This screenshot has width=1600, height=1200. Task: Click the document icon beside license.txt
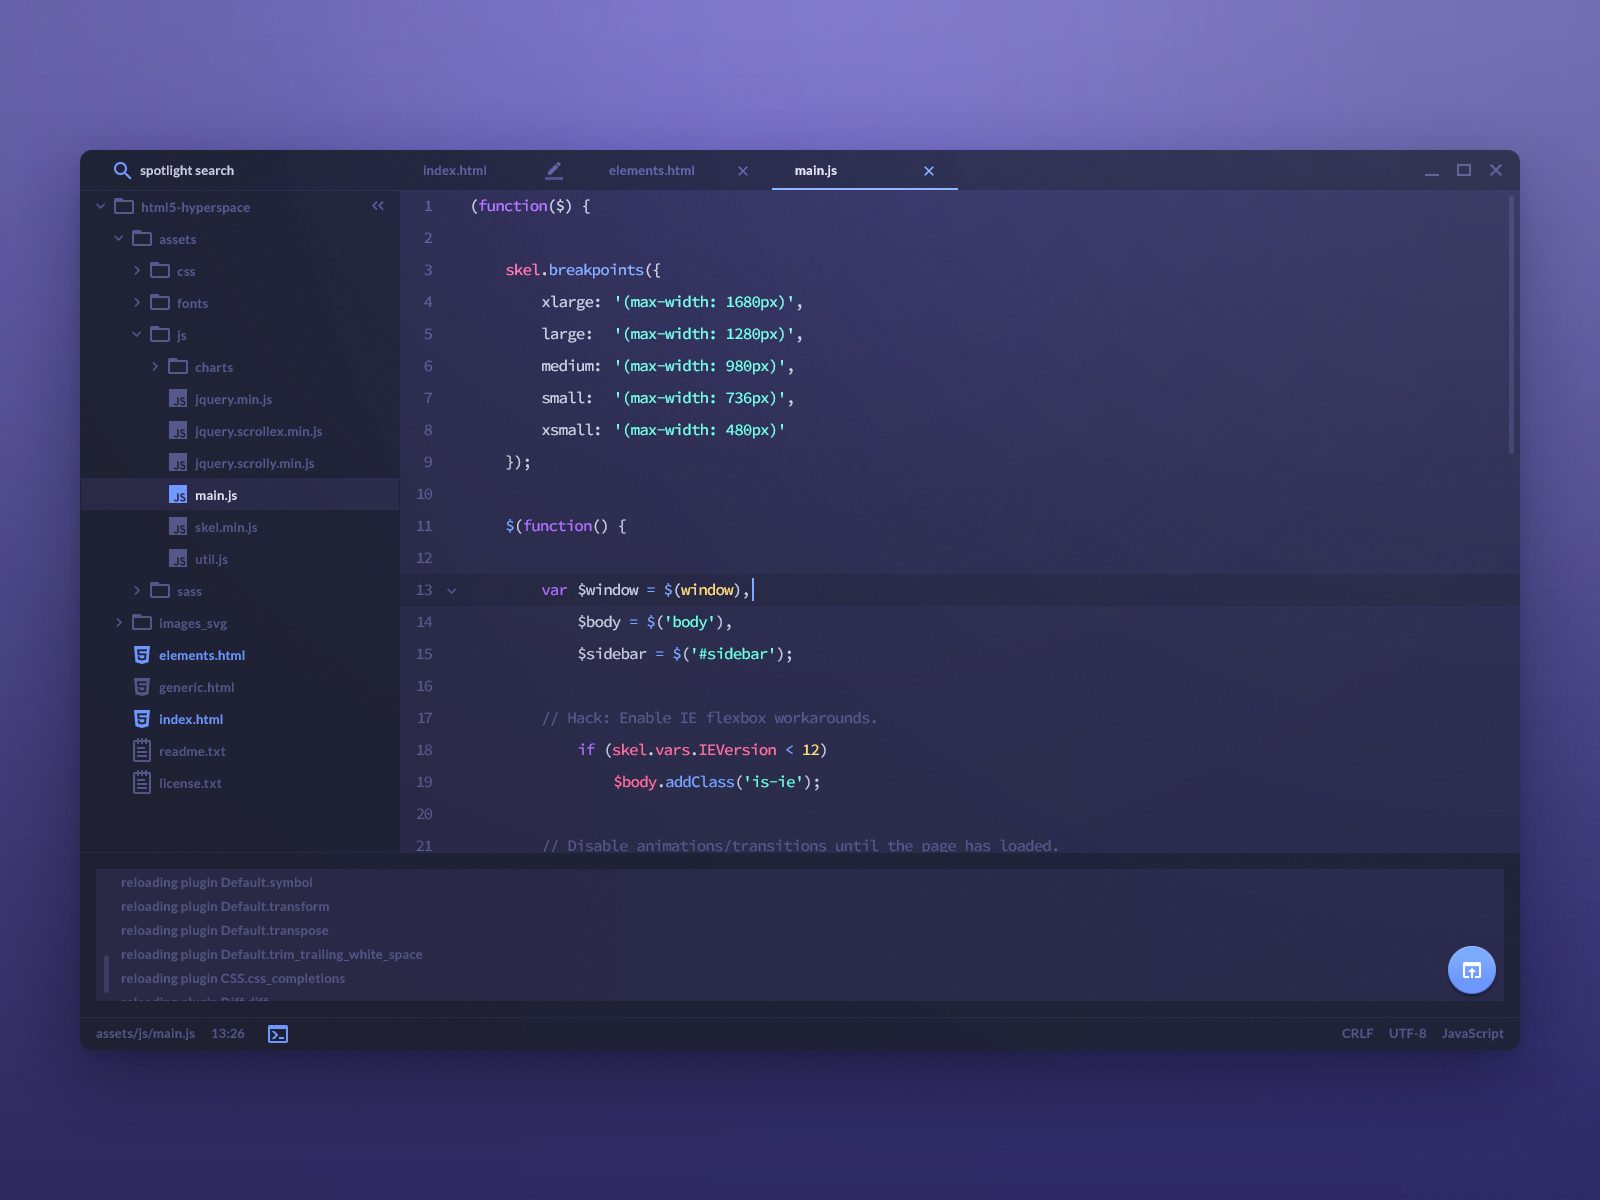tap(142, 783)
